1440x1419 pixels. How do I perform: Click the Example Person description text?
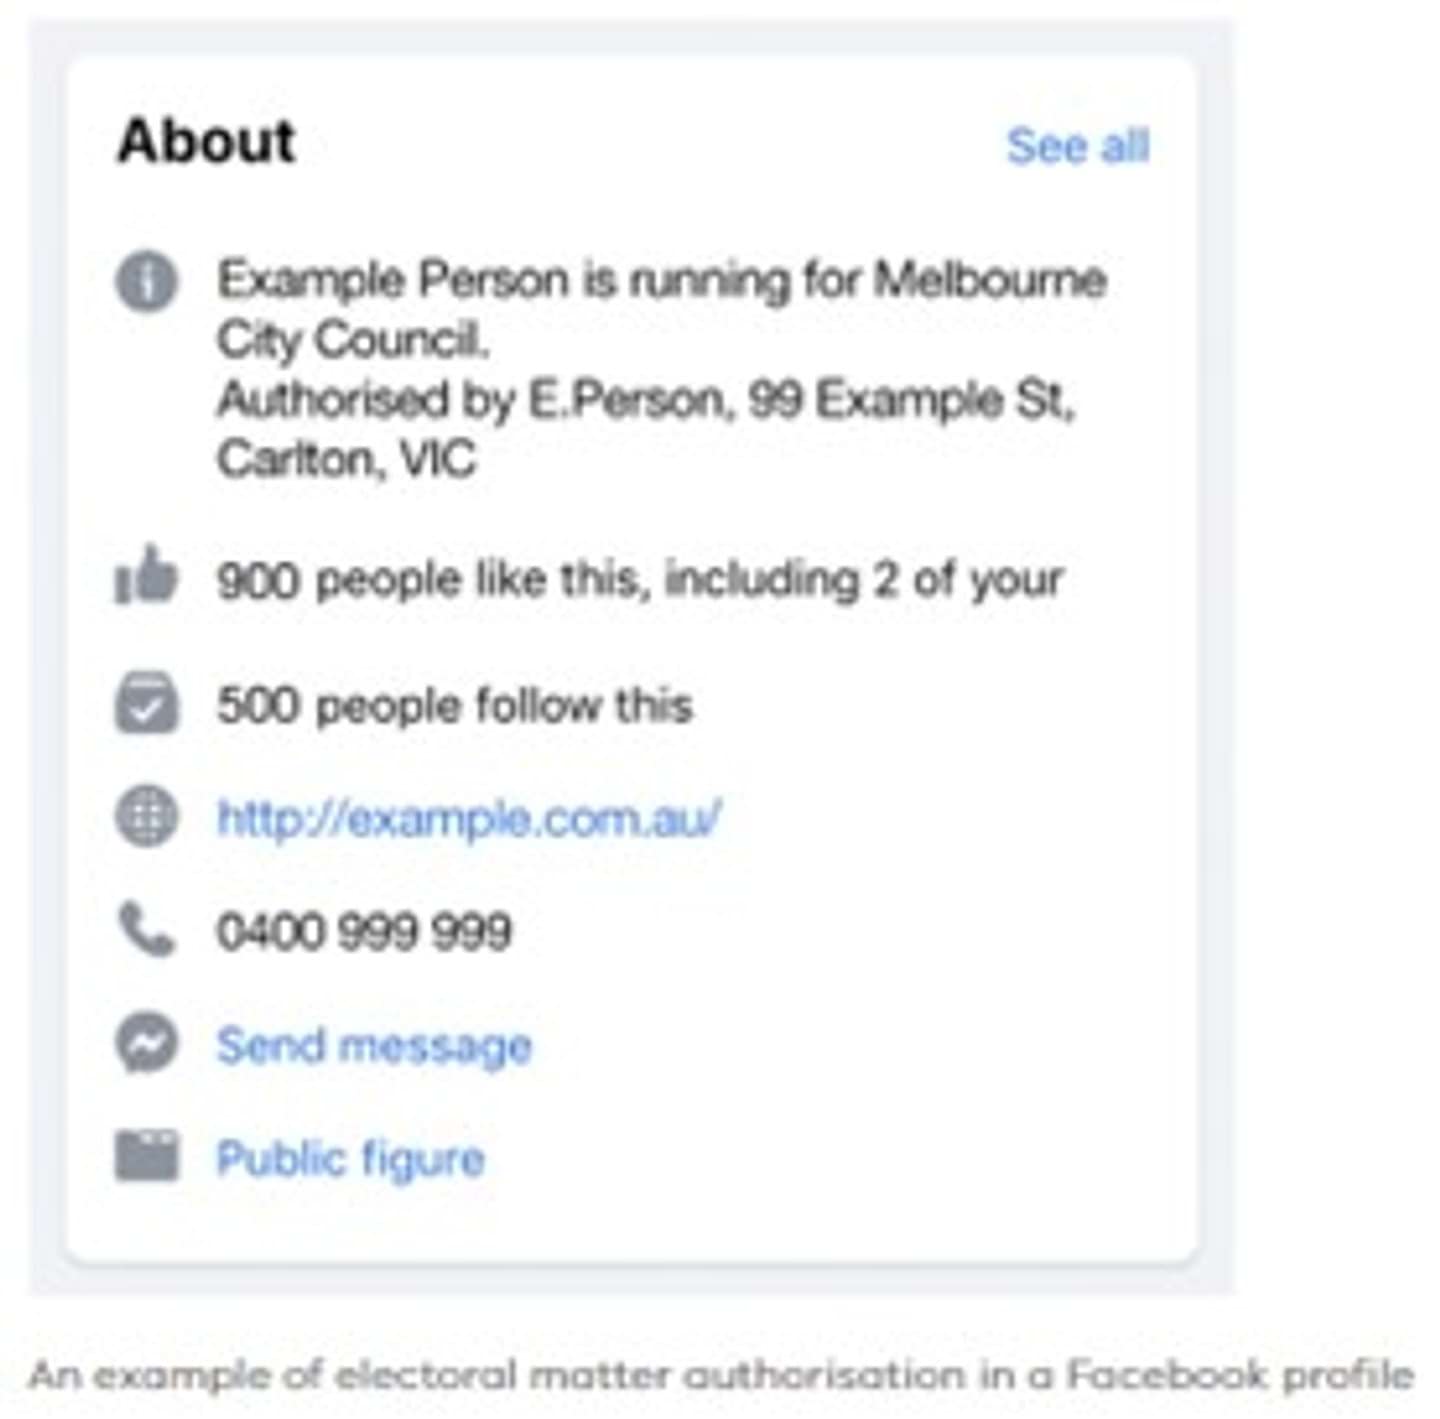coord(662,279)
